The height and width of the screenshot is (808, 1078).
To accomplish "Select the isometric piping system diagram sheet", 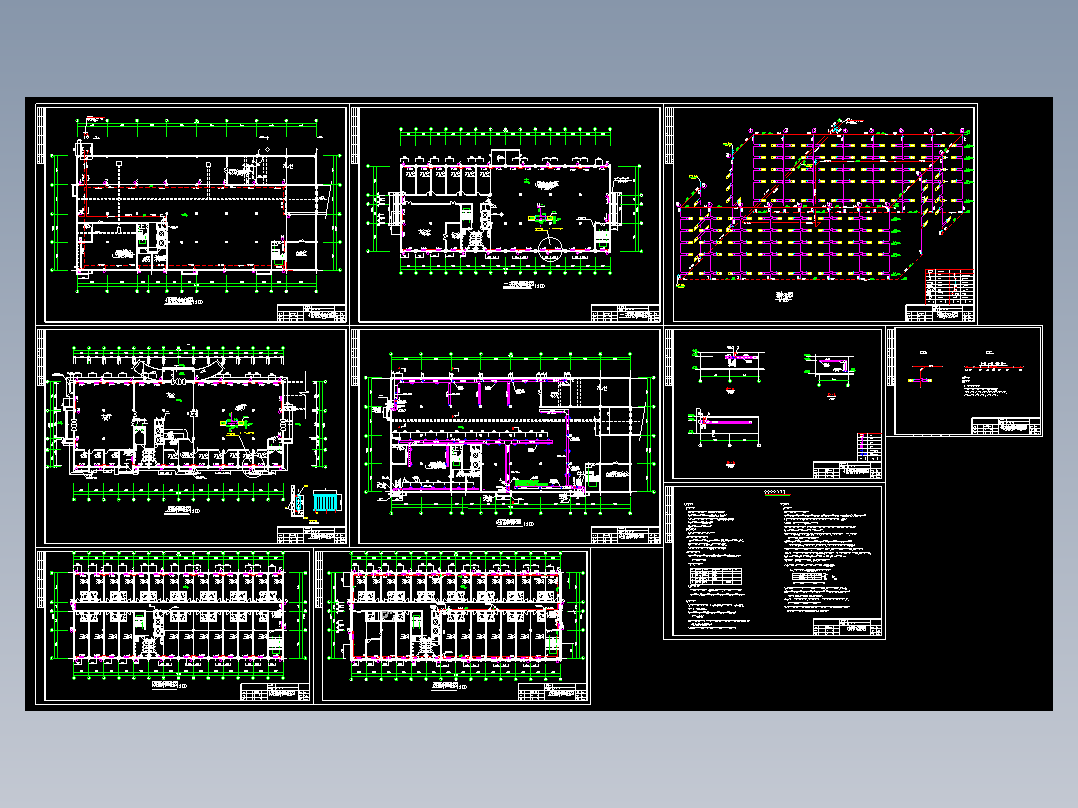I will point(821,214).
